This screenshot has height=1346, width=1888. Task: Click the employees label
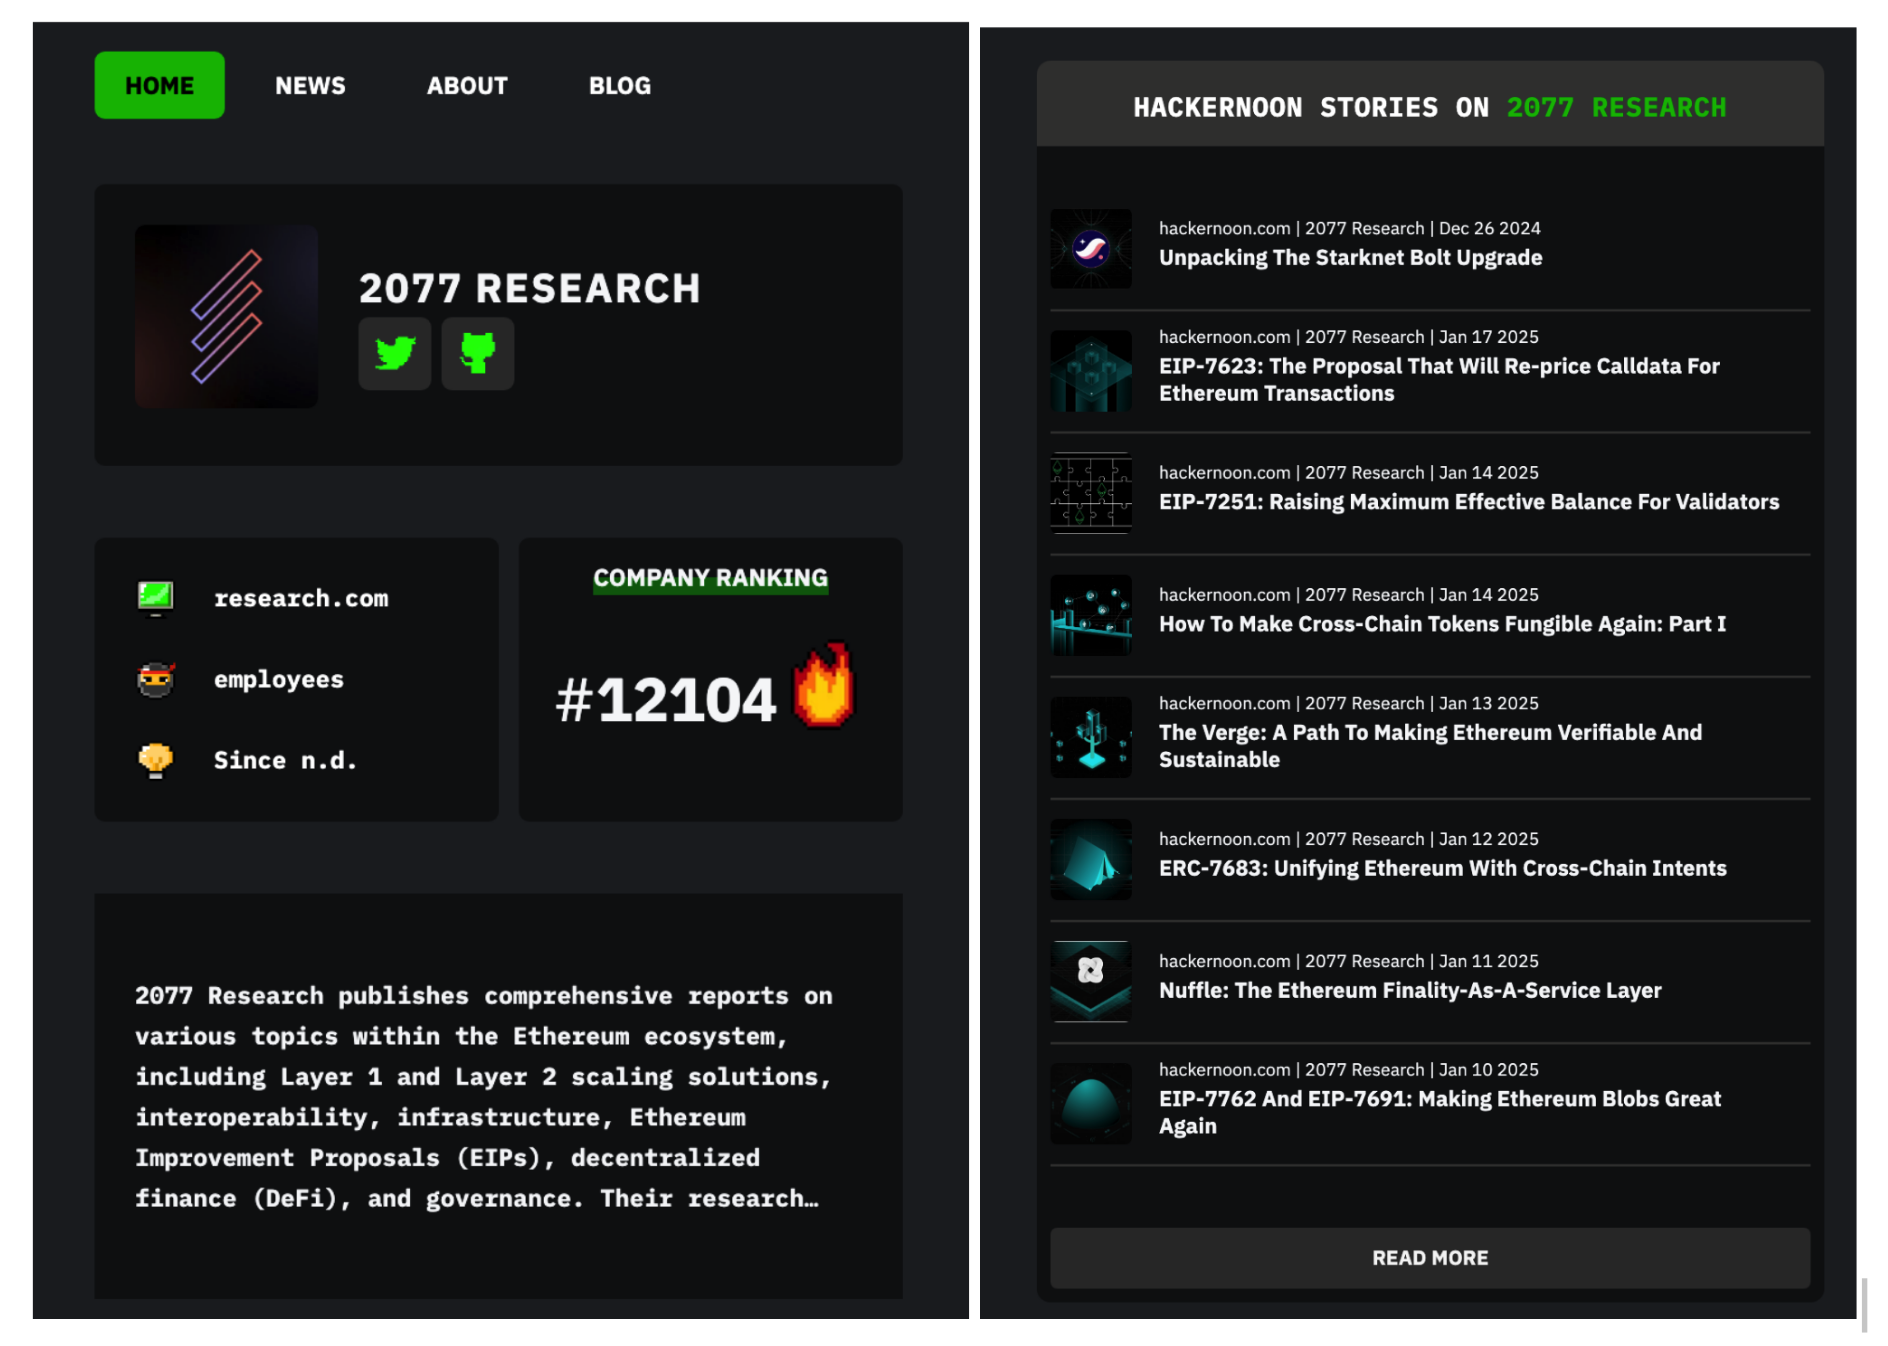click(278, 679)
